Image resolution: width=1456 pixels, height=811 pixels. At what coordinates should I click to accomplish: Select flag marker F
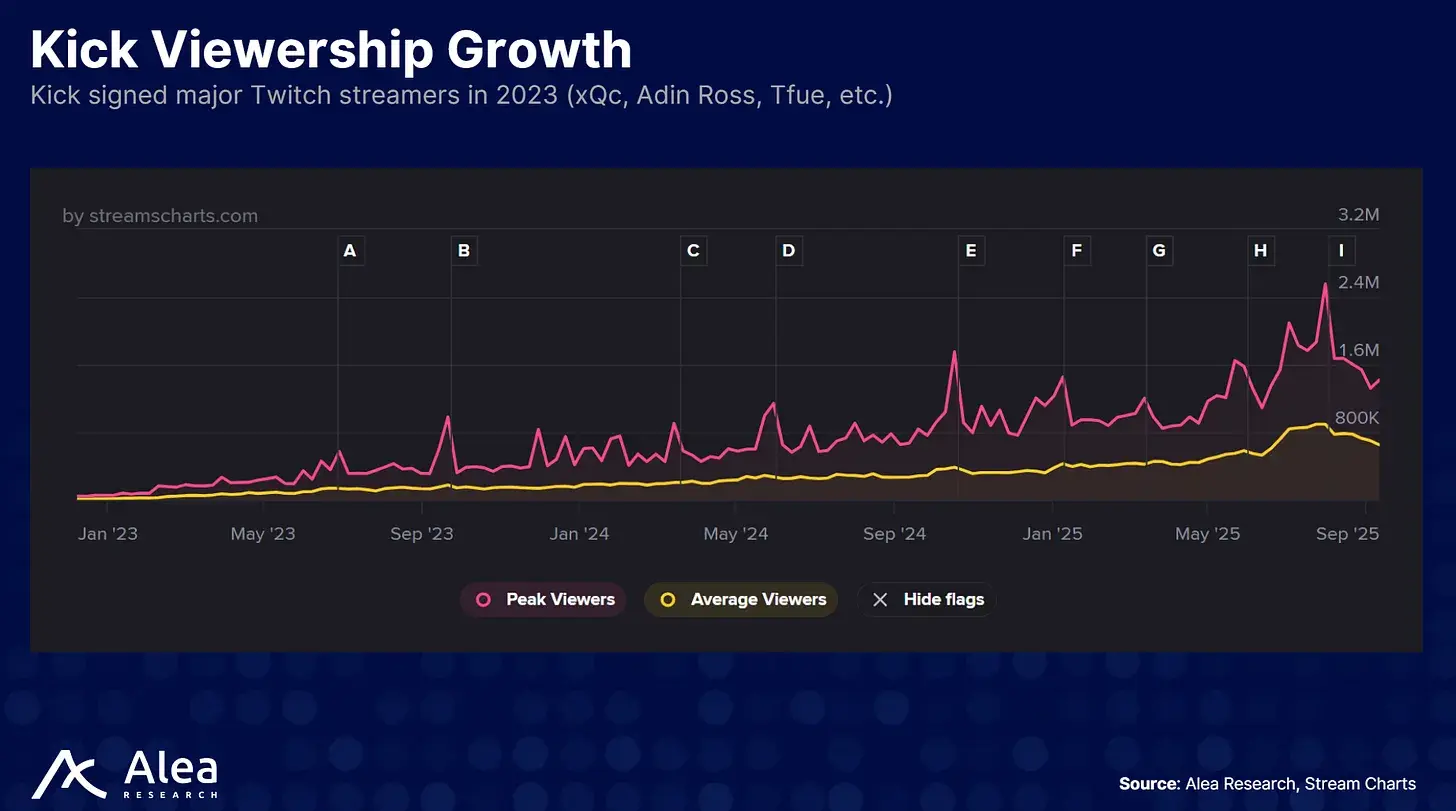[1077, 251]
